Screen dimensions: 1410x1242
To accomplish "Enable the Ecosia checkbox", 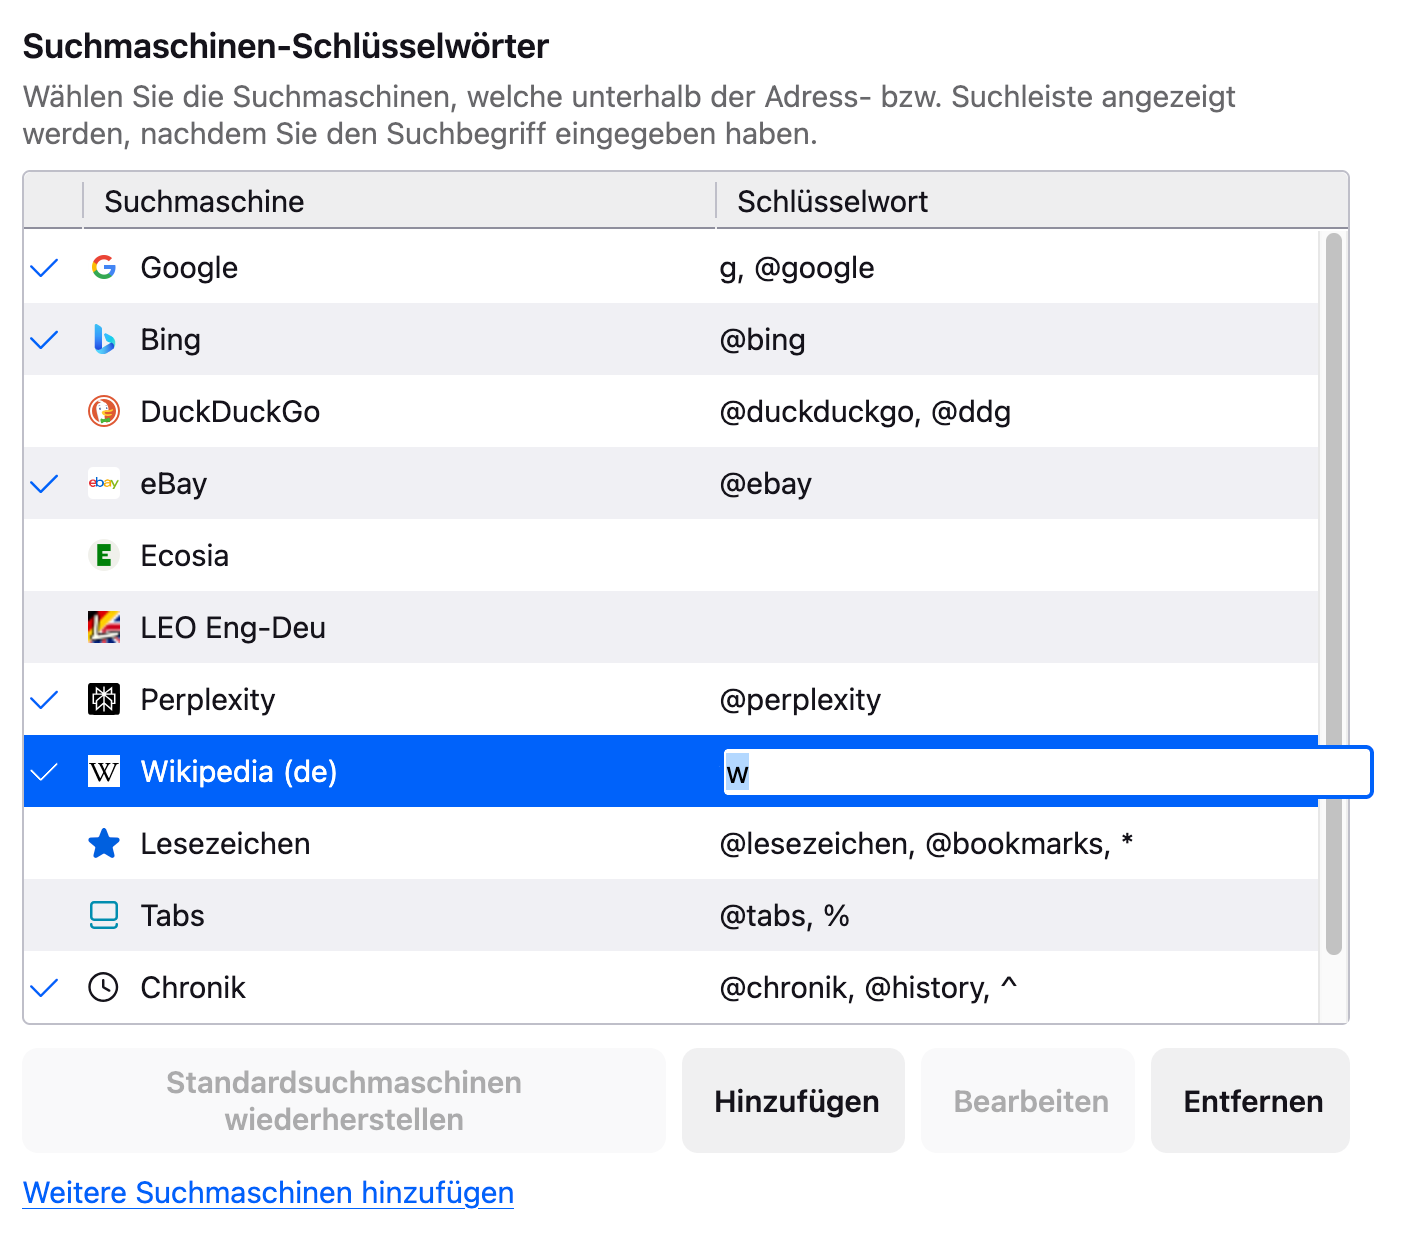I will (45, 556).
